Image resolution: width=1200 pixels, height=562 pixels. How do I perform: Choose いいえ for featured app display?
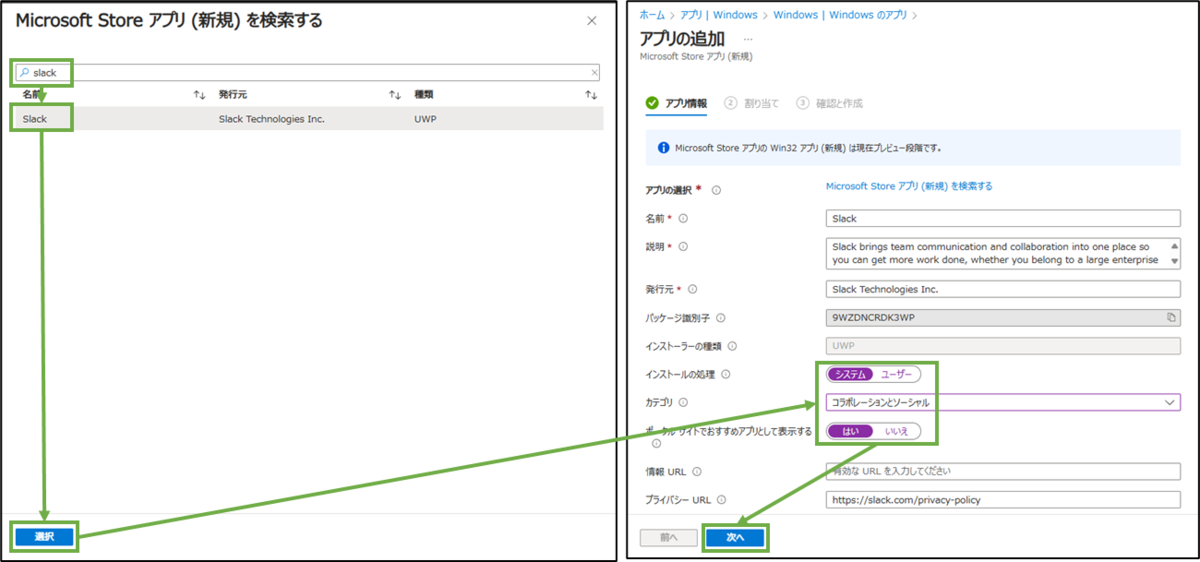click(897, 431)
